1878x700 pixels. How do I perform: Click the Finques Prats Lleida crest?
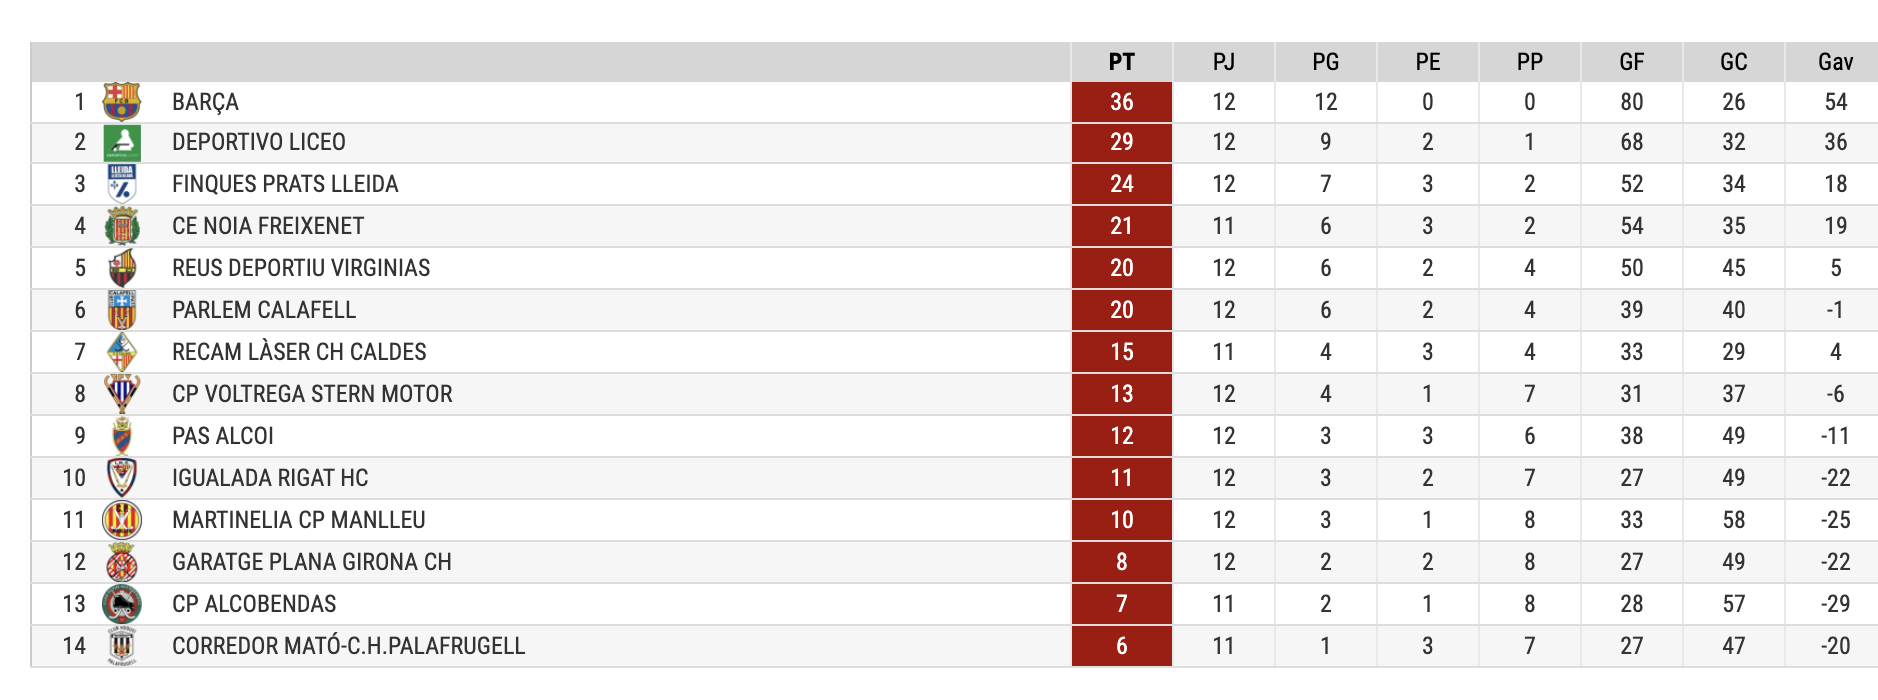pos(122,184)
